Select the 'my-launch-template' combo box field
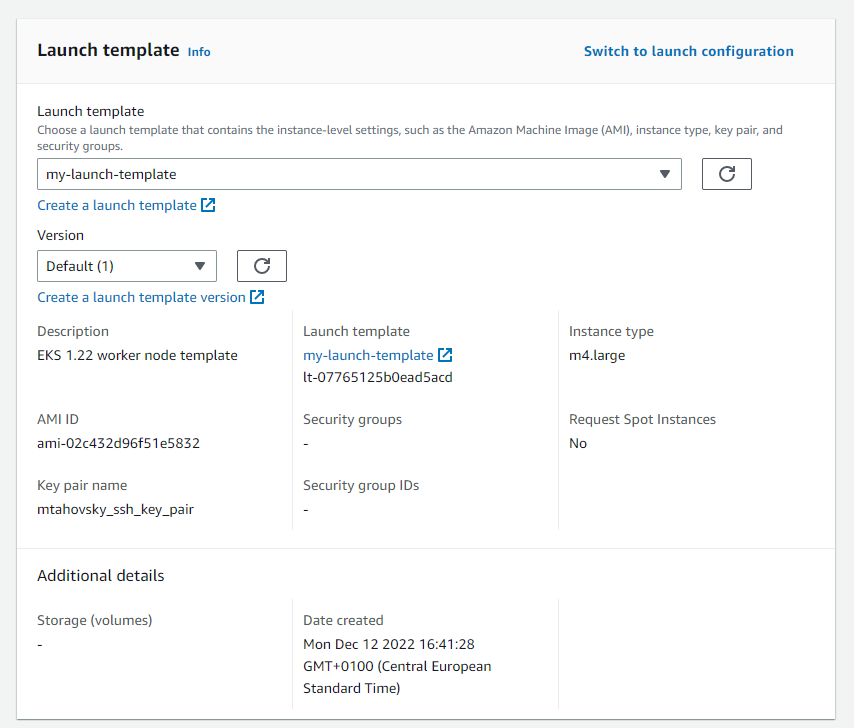 [x=350, y=174]
